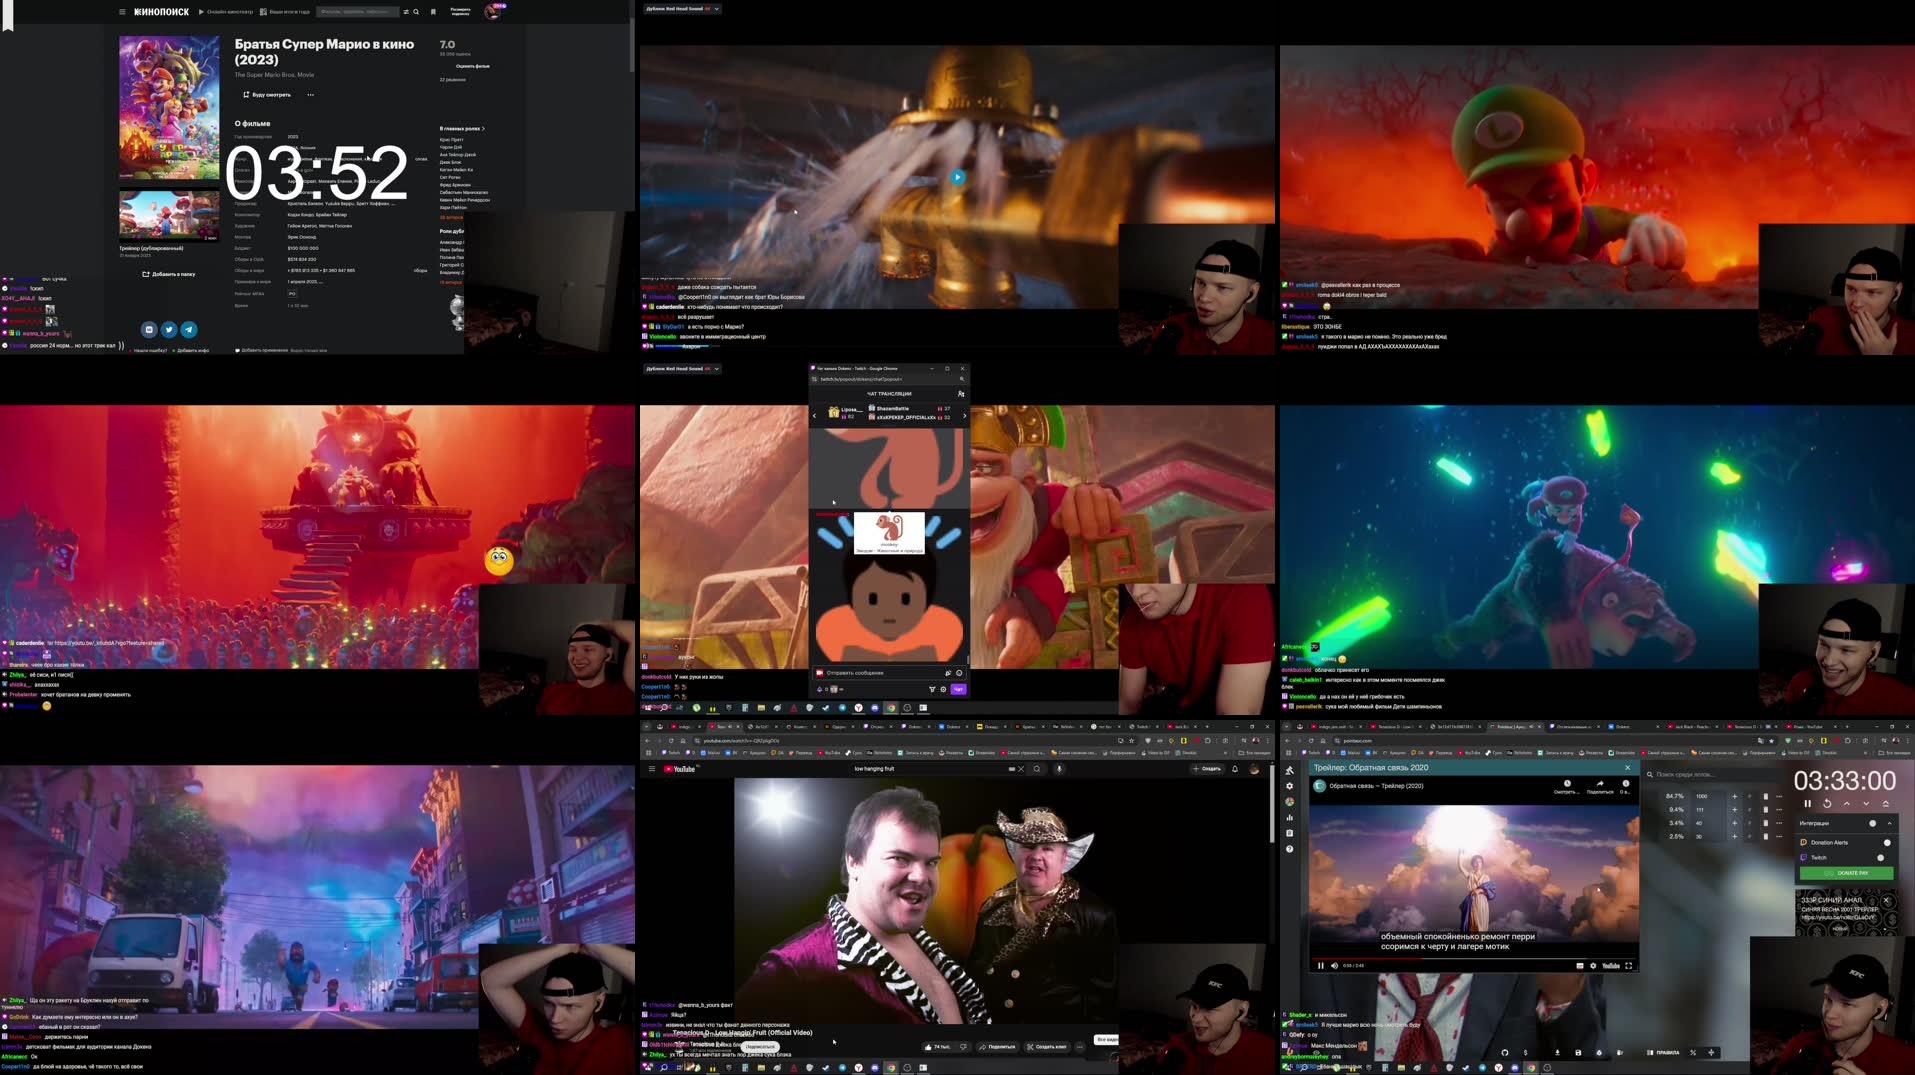This screenshot has width=1915, height=1075.
Task: Open embedded trailer quality settings gear
Action: pos(1593,966)
